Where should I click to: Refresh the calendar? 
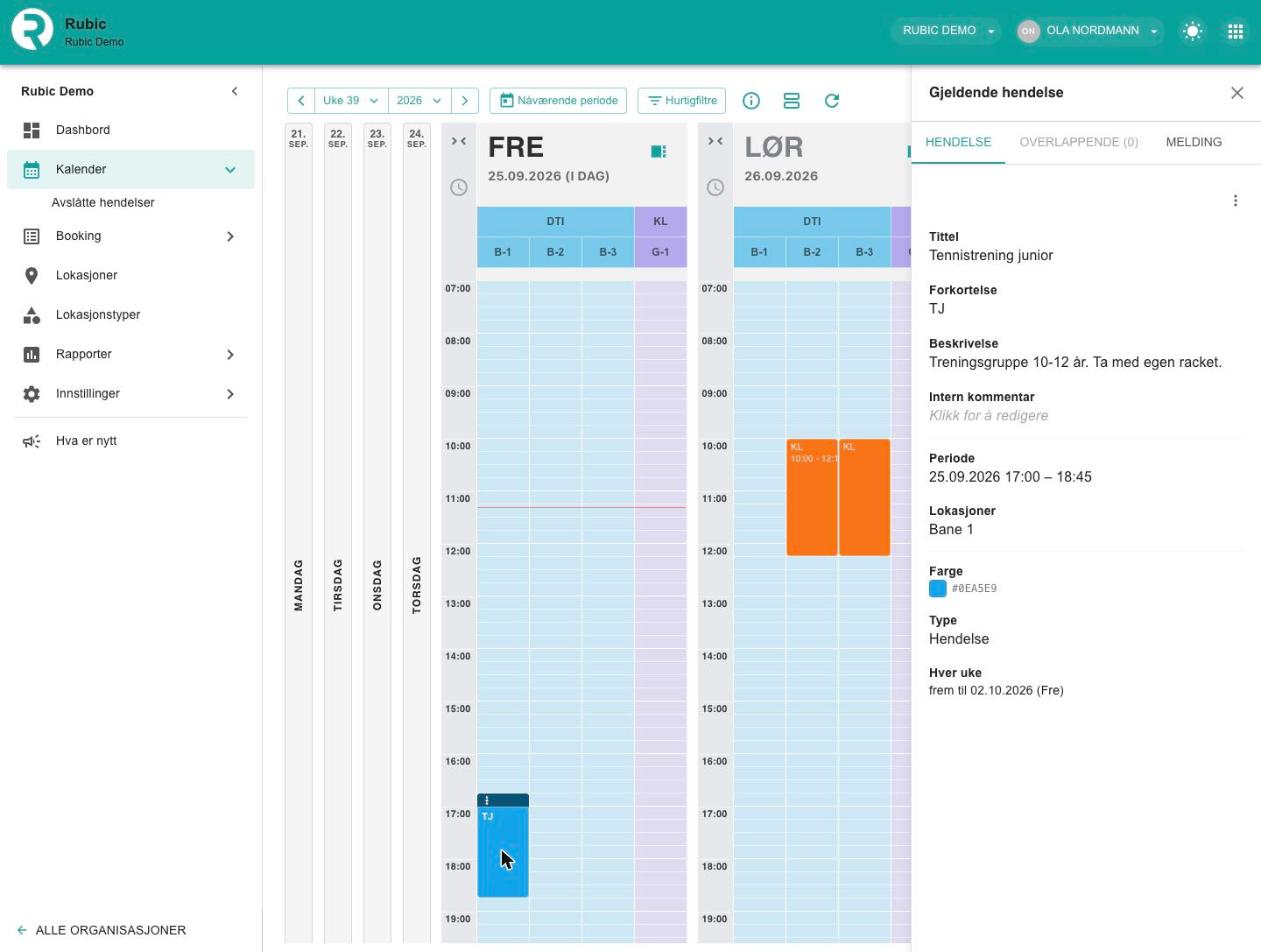[831, 101]
